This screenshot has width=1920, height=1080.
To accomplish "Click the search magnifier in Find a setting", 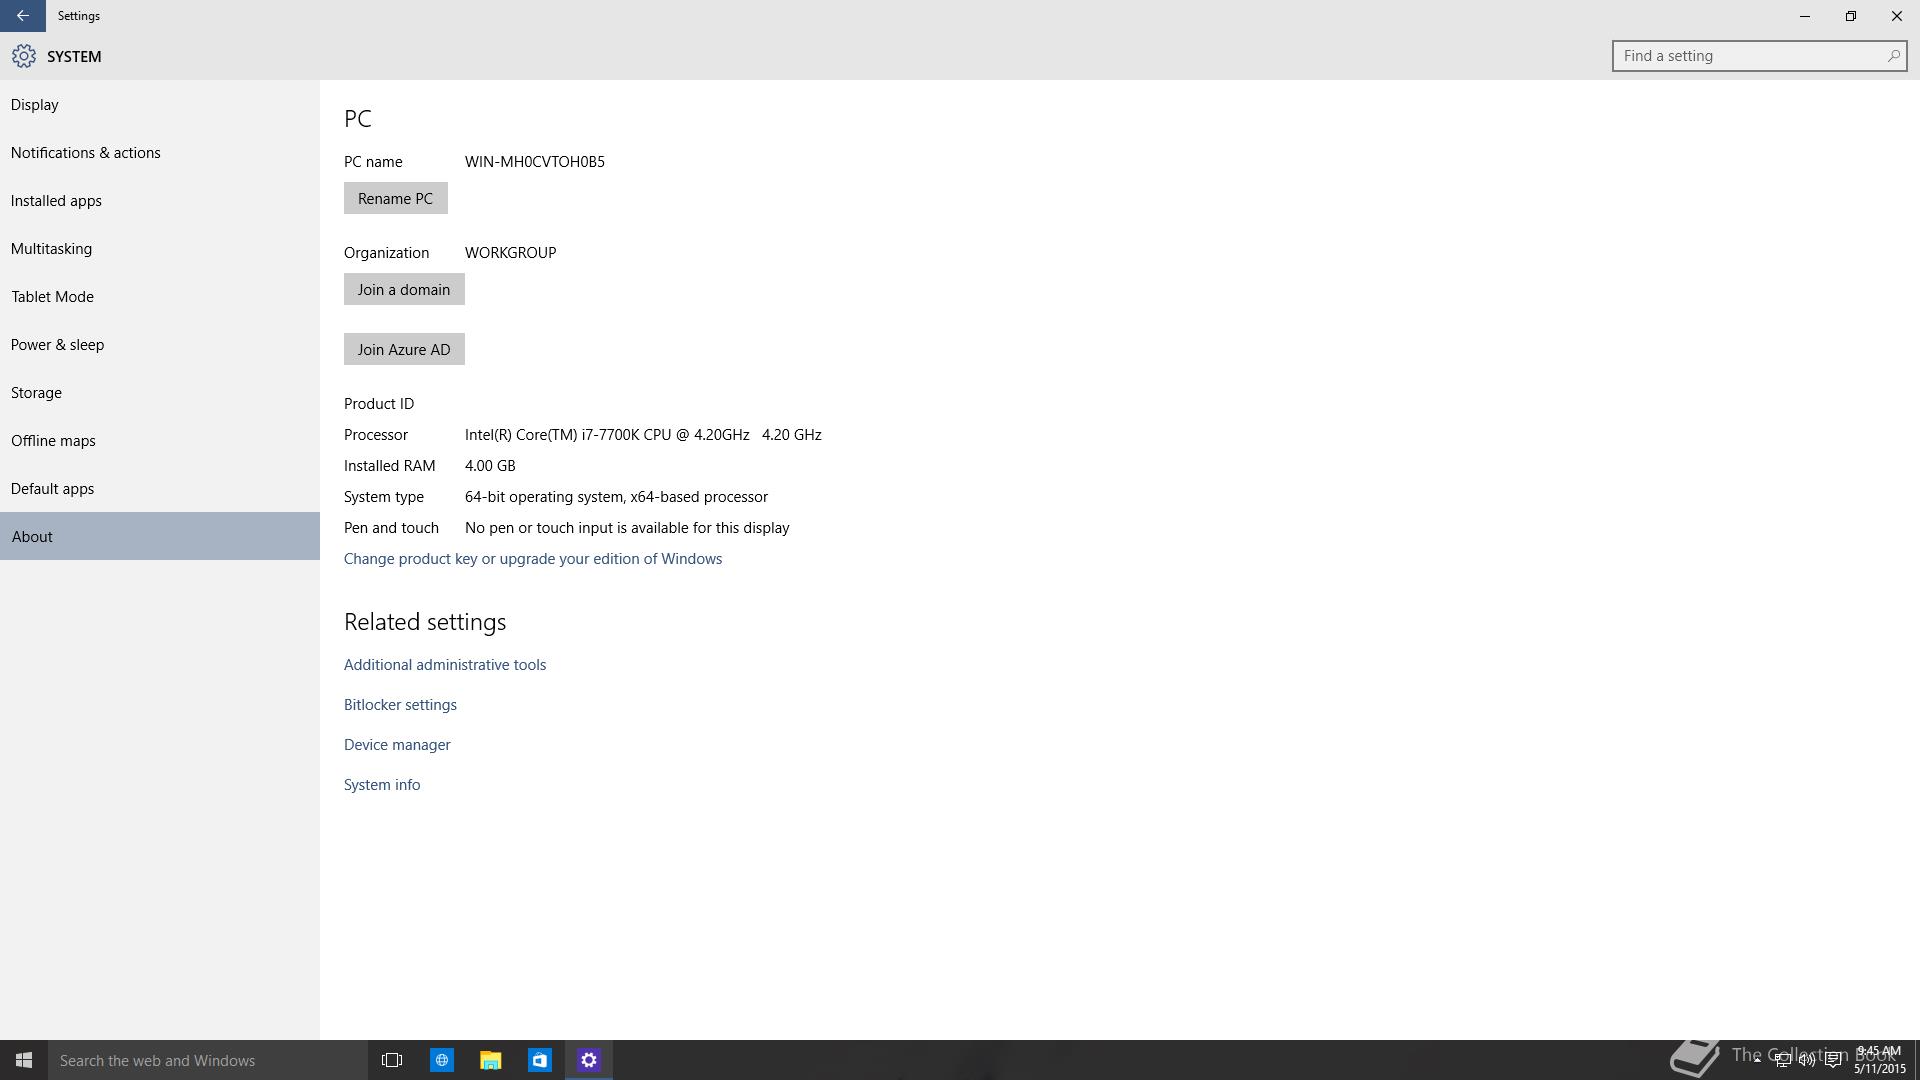I will pos(1893,56).
